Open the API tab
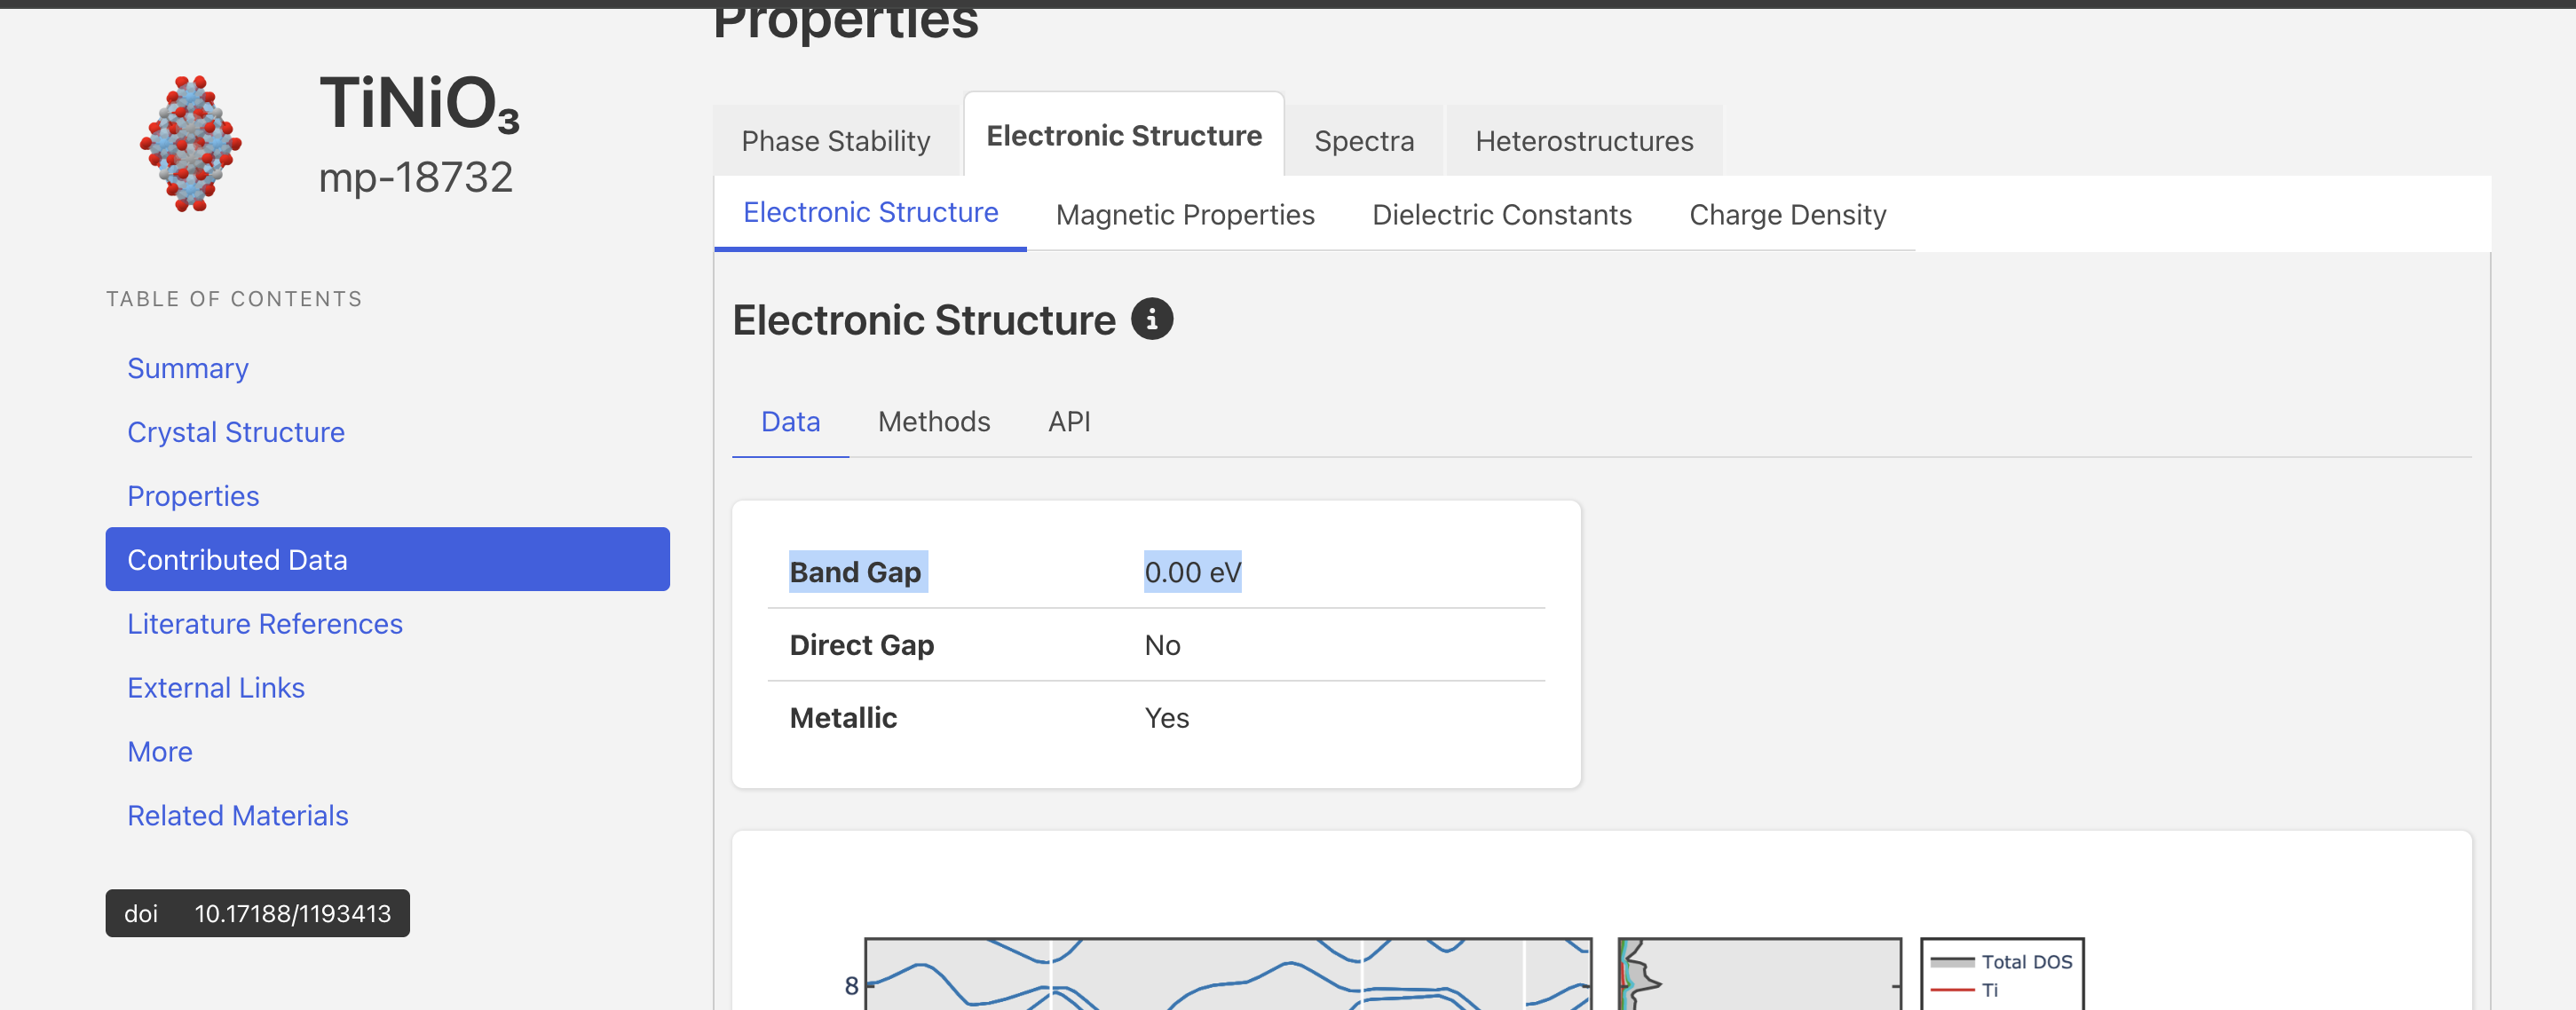 (x=1068, y=421)
